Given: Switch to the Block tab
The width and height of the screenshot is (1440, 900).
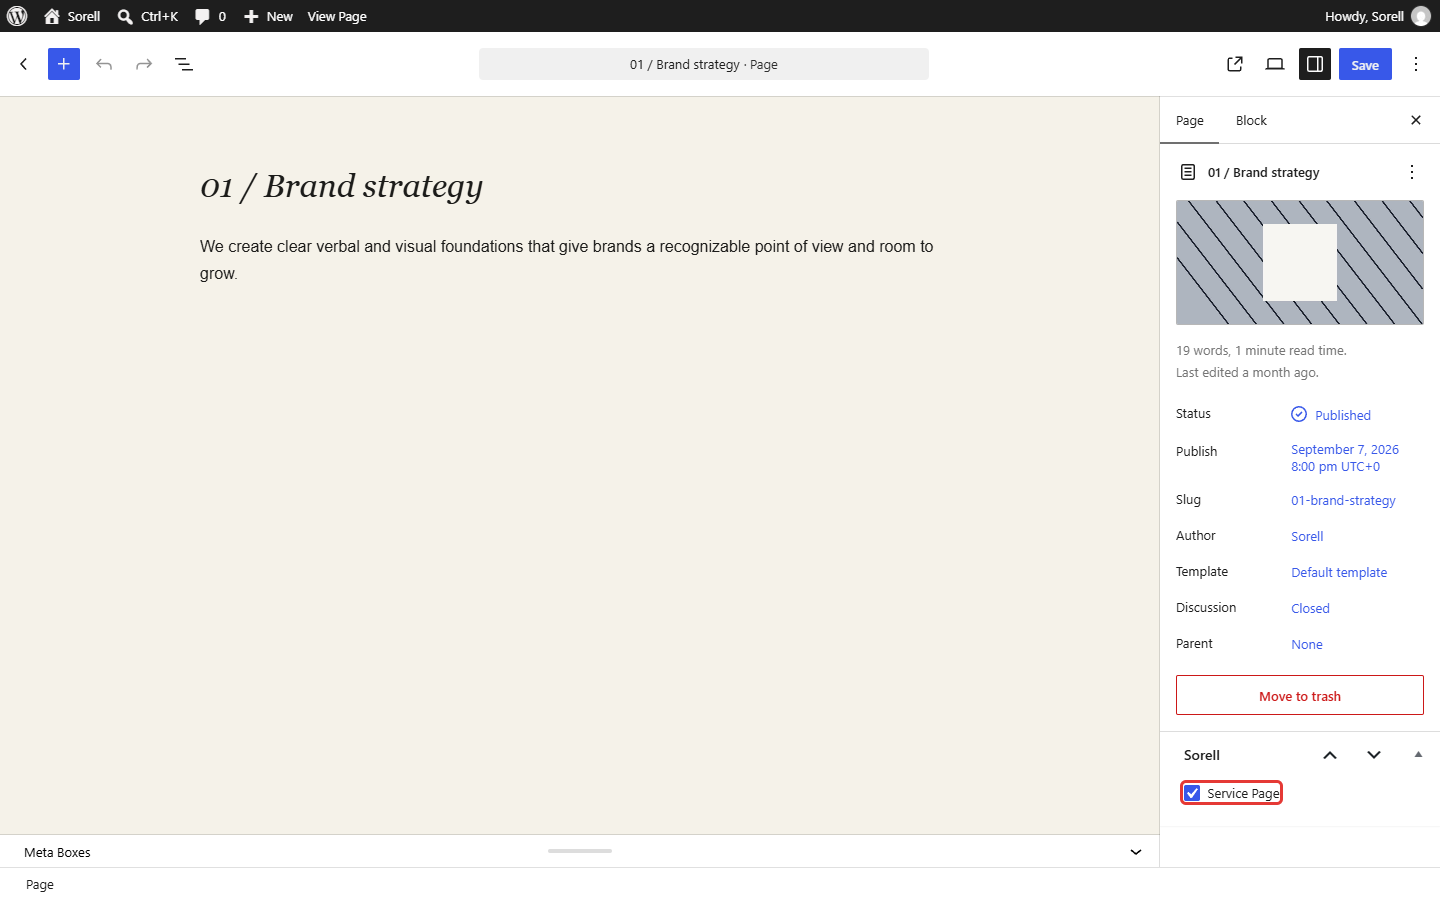Looking at the screenshot, I should coord(1251,121).
